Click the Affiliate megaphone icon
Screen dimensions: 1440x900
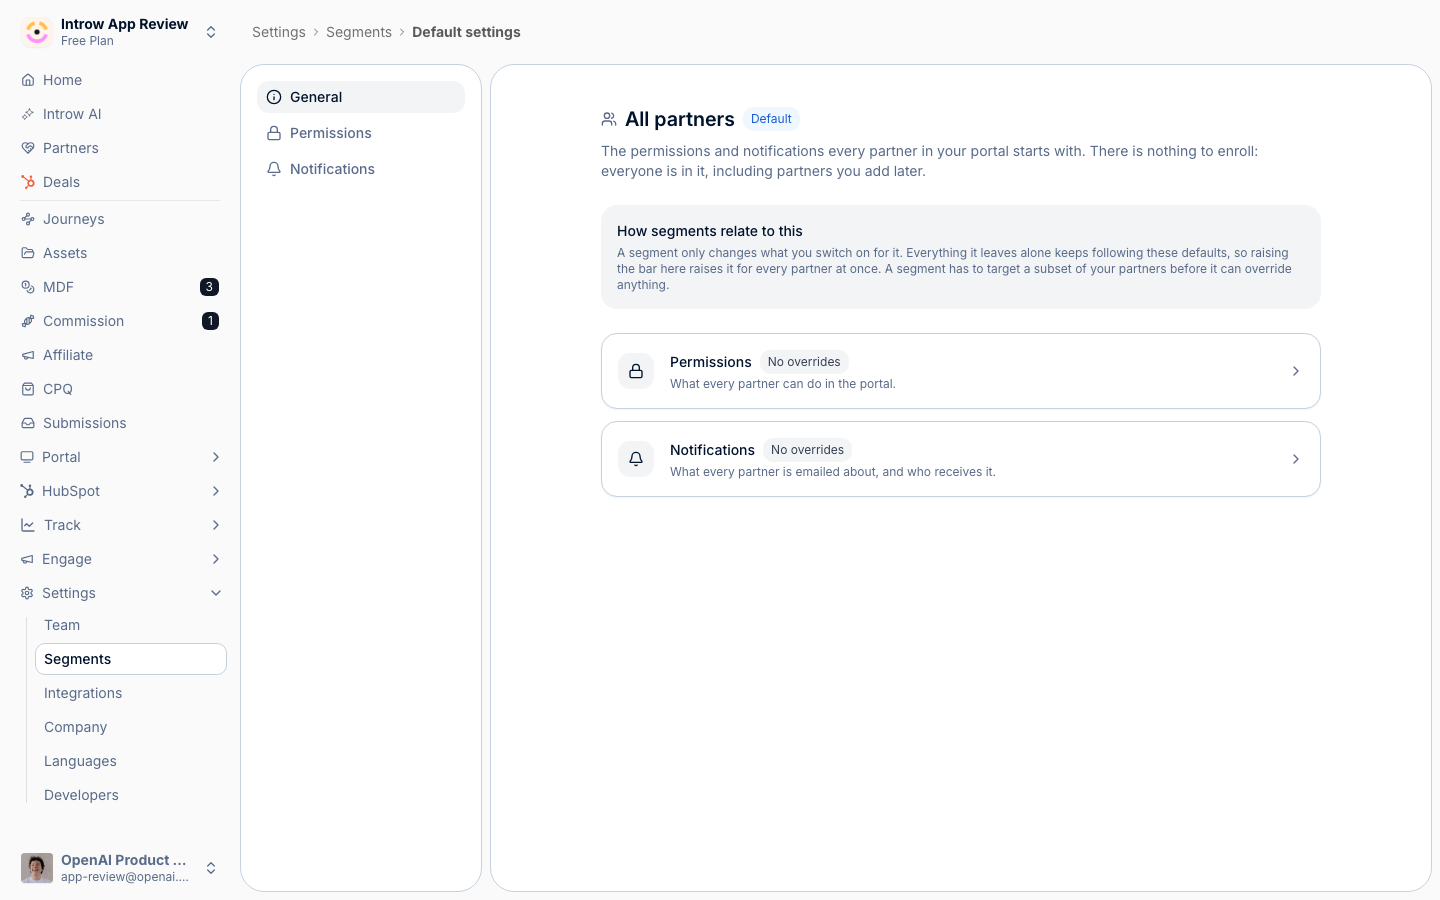(28, 355)
